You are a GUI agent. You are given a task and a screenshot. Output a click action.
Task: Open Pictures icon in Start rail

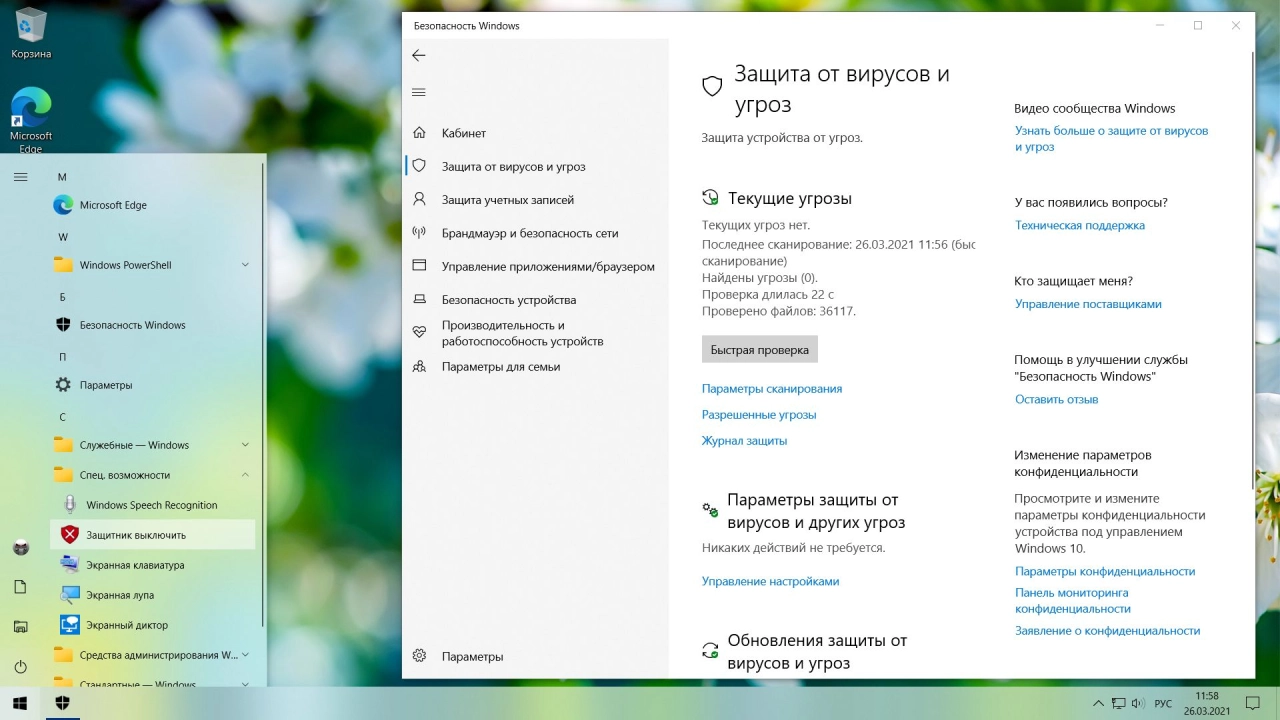click(x=20, y=627)
